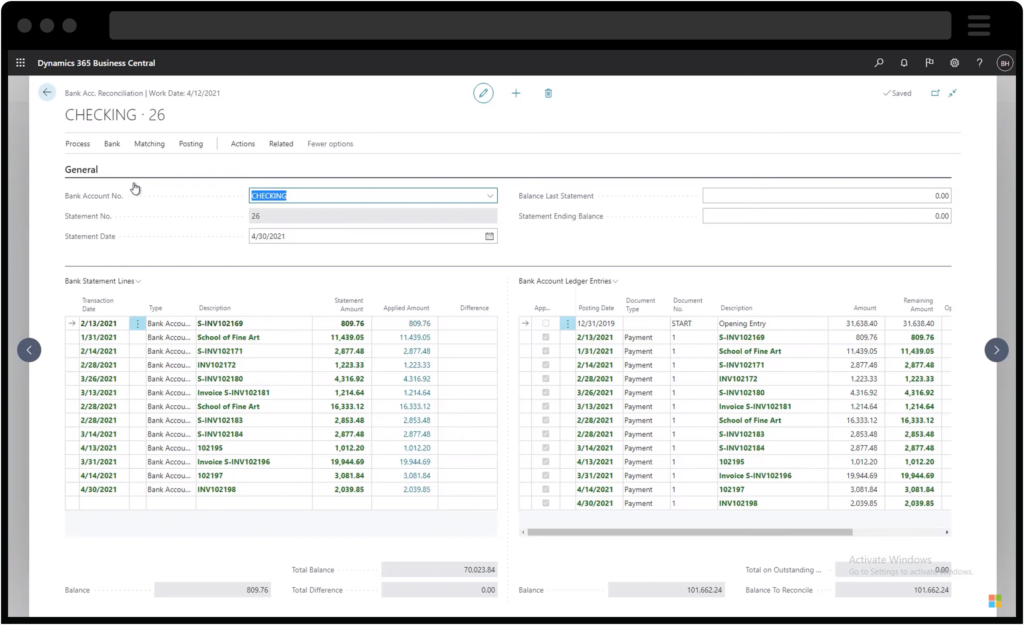Expand Bank Account Ledger Entries menu

click(x=568, y=281)
